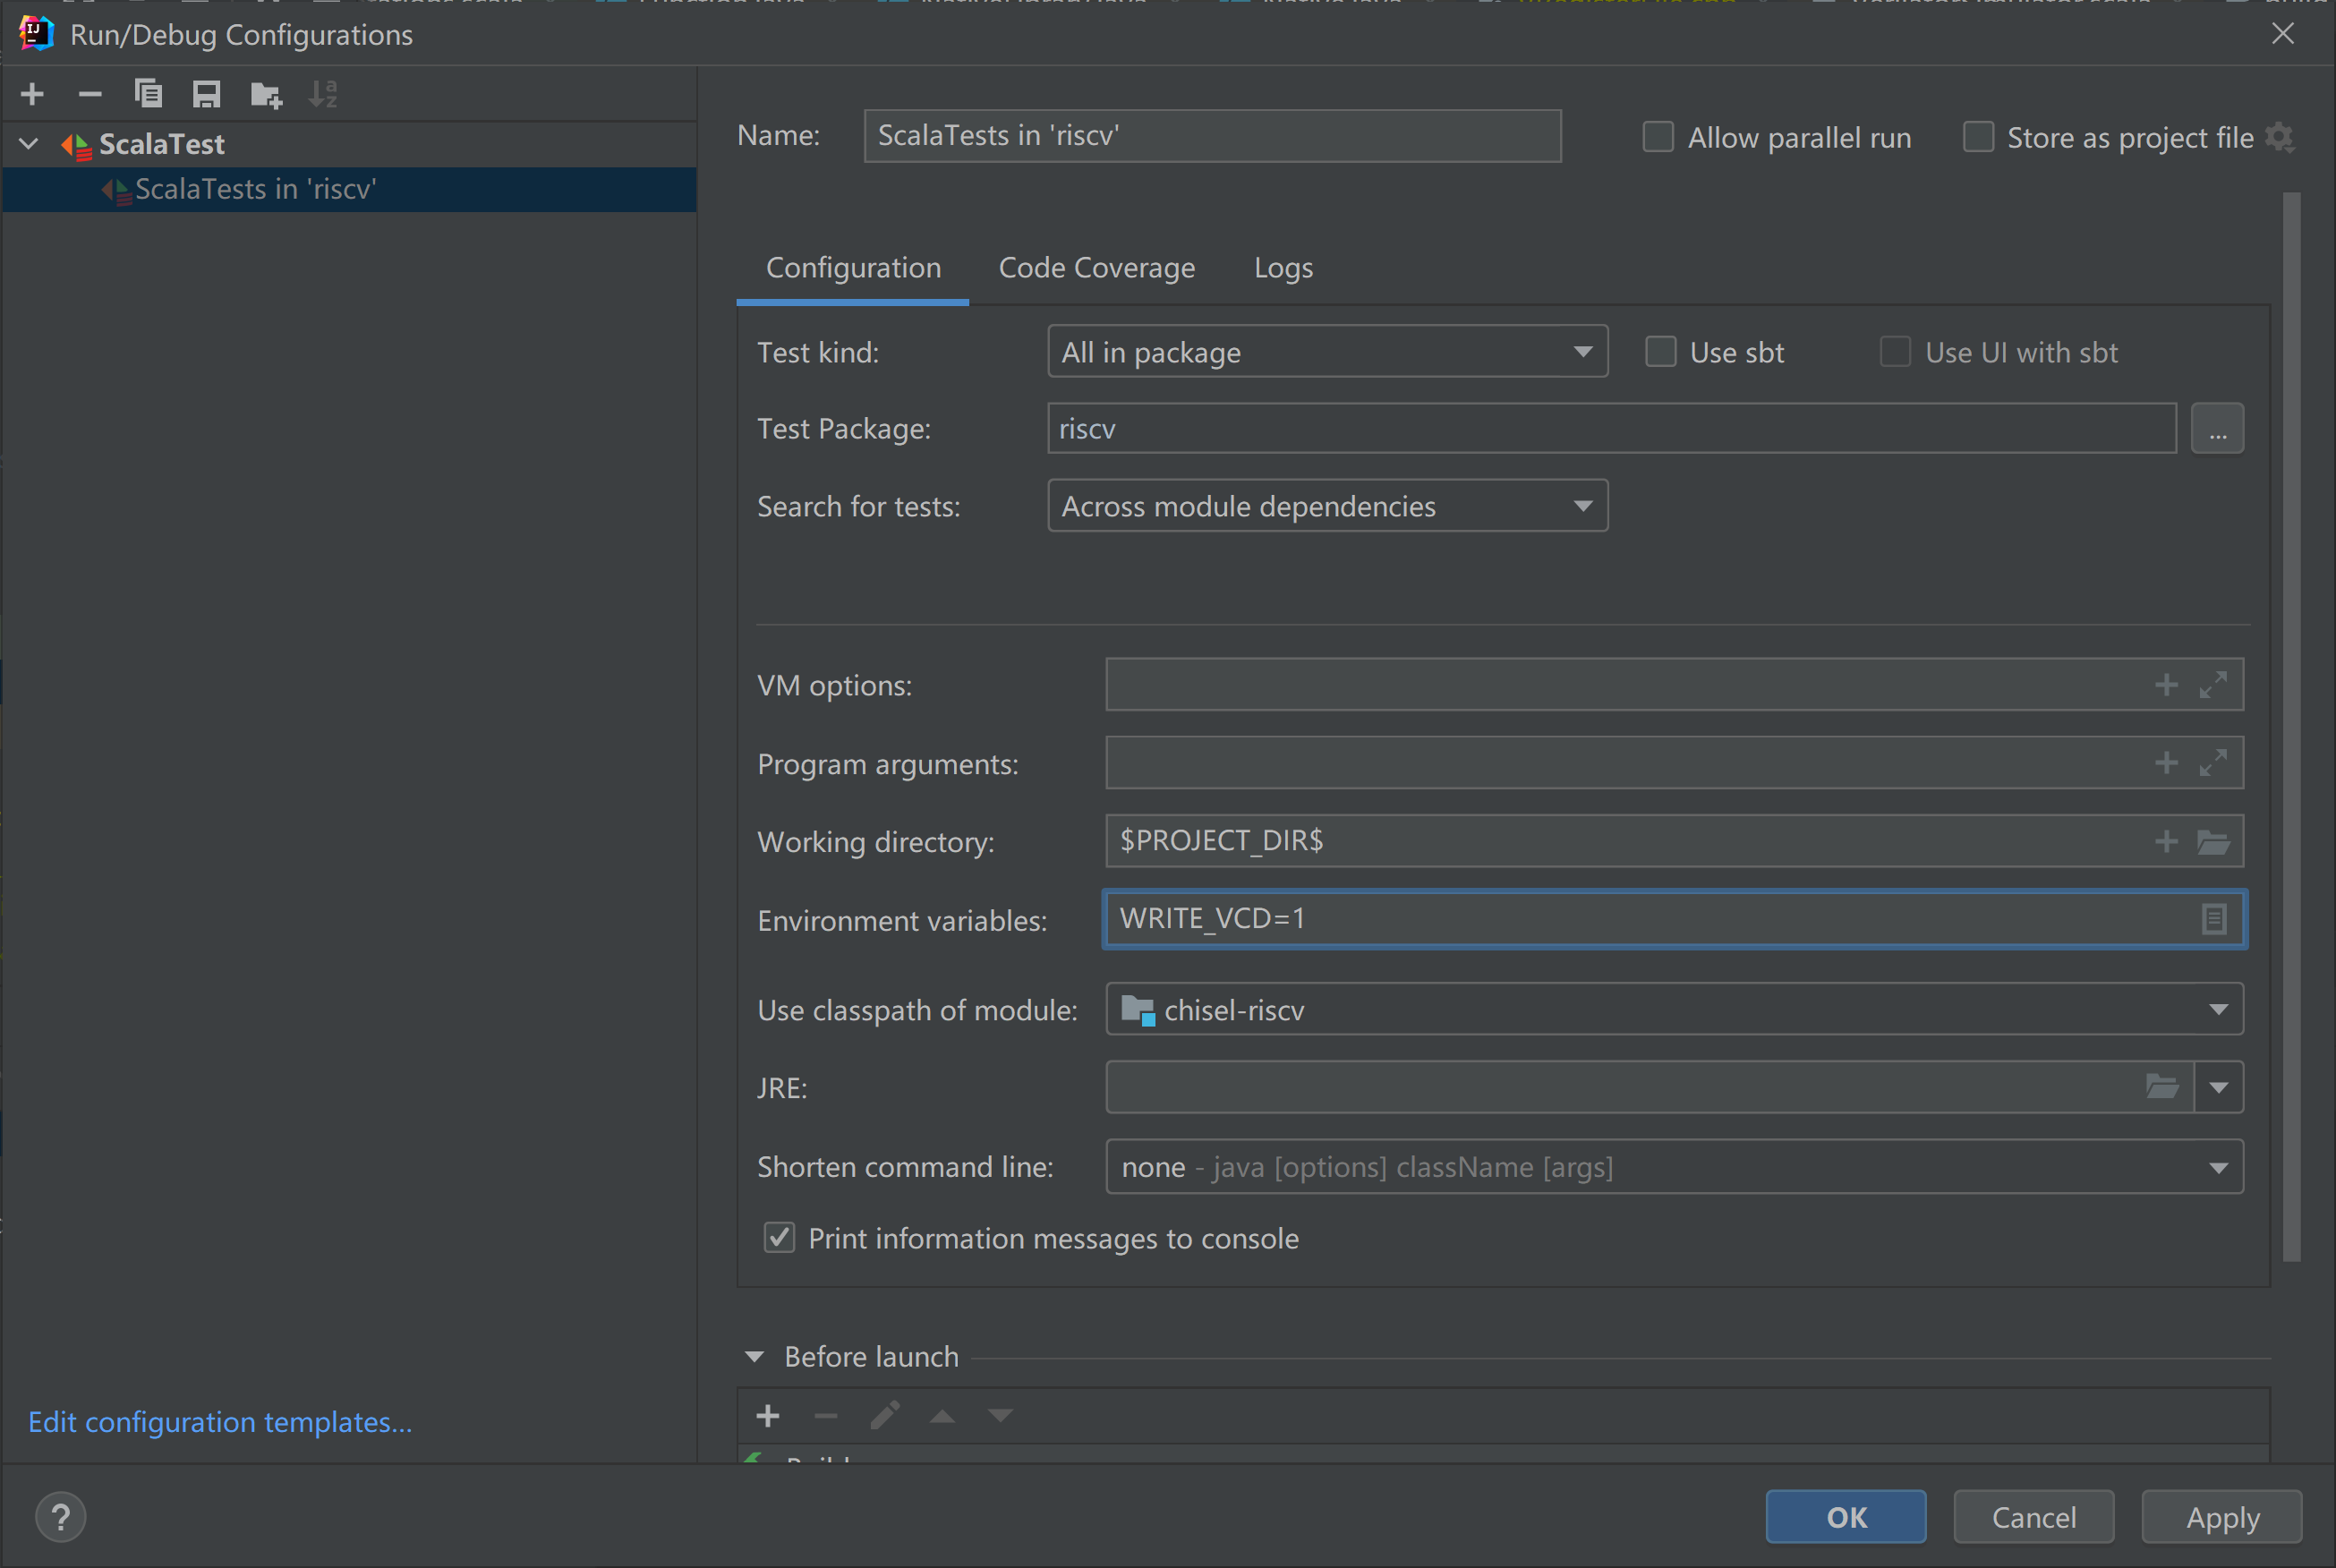Open the JRE dropdown arrow
The width and height of the screenshot is (2336, 1568).
[x=2218, y=1087]
